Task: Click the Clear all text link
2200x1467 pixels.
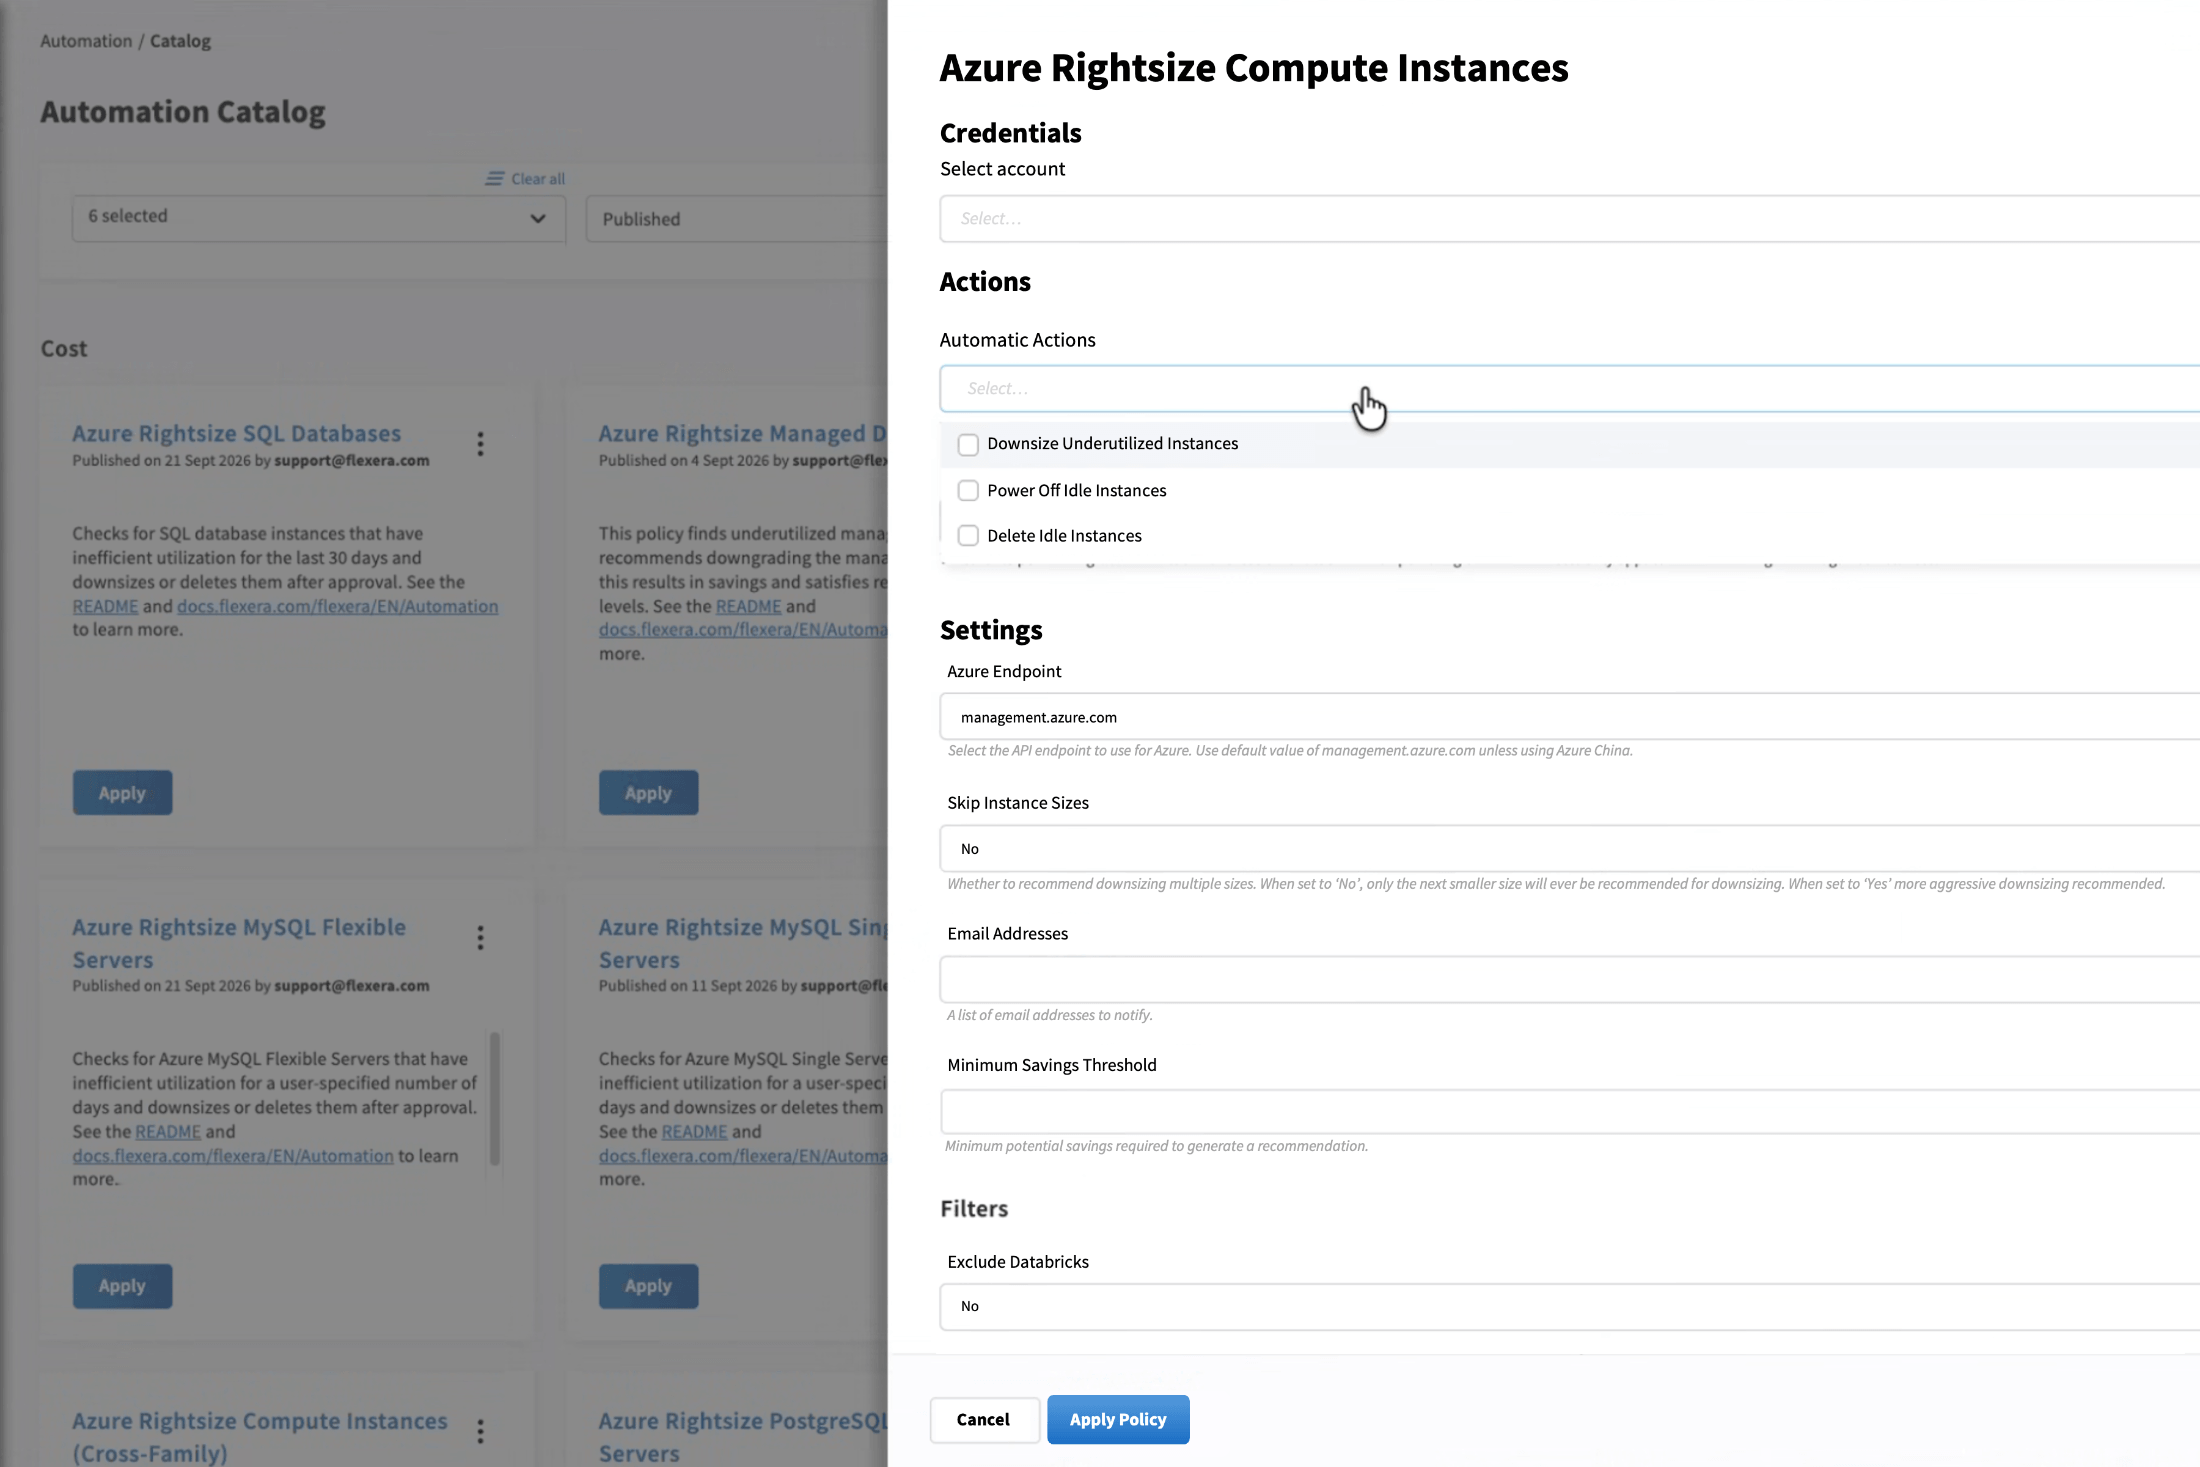Action: (538, 179)
